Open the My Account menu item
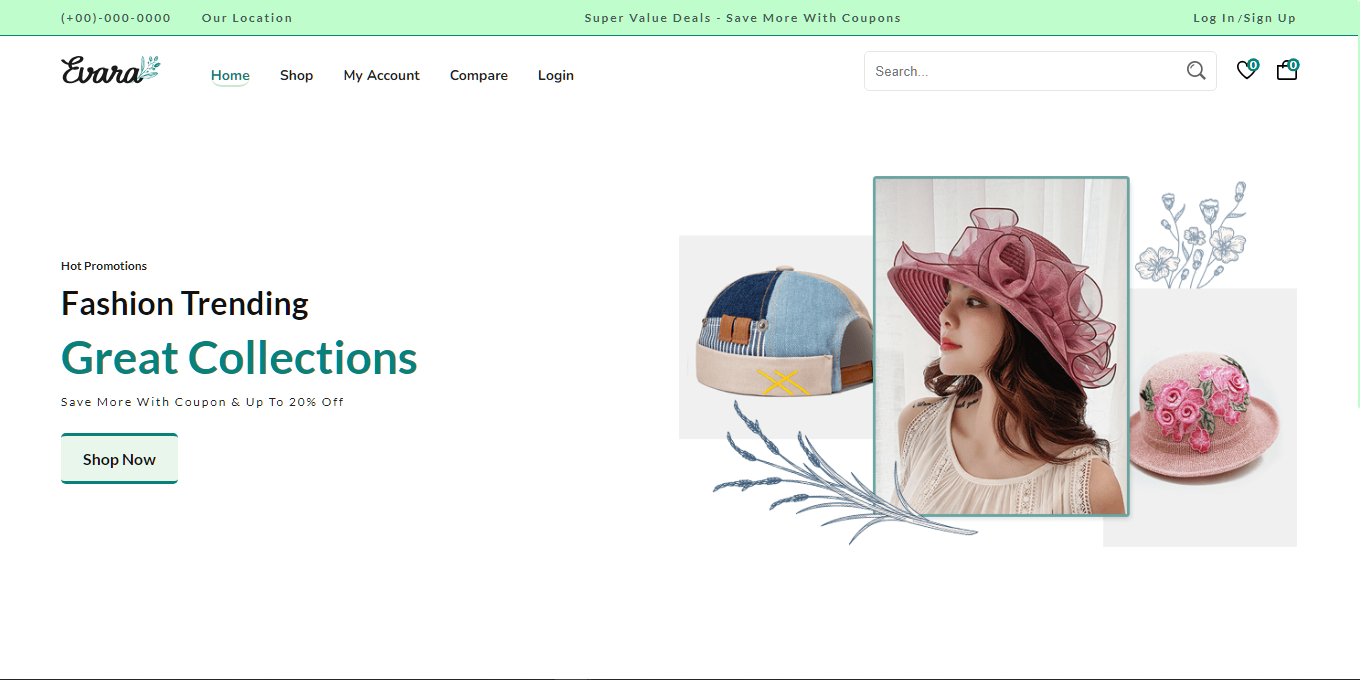The image size is (1360, 680). (x=381, y=75)
